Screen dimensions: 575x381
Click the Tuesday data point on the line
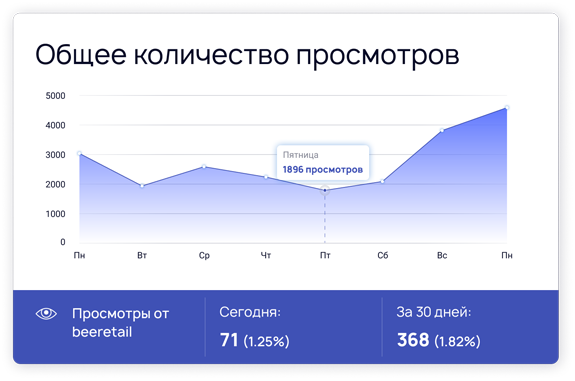pos(142,186)
